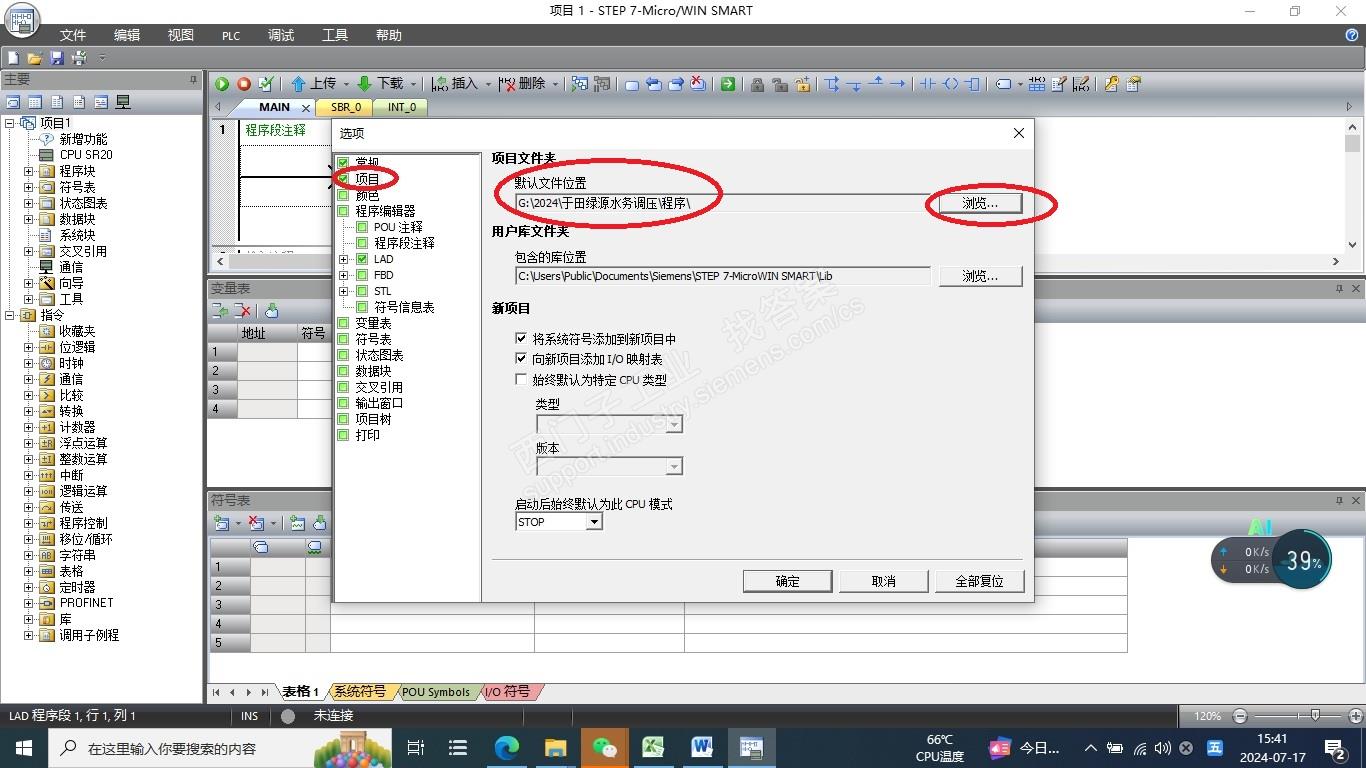Click the 下载 download arrow button
This screenshot has width=1366, height=768.
(381, 84)
